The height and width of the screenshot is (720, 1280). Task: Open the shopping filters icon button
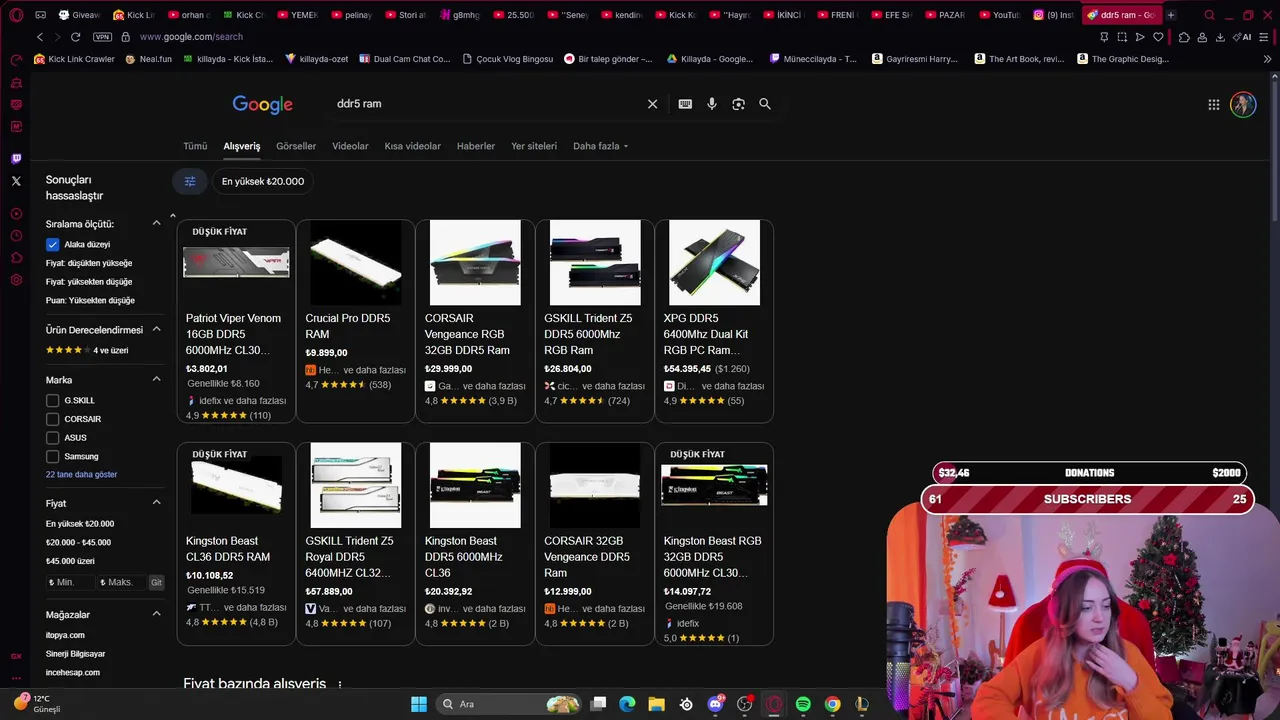coord(190,181)
